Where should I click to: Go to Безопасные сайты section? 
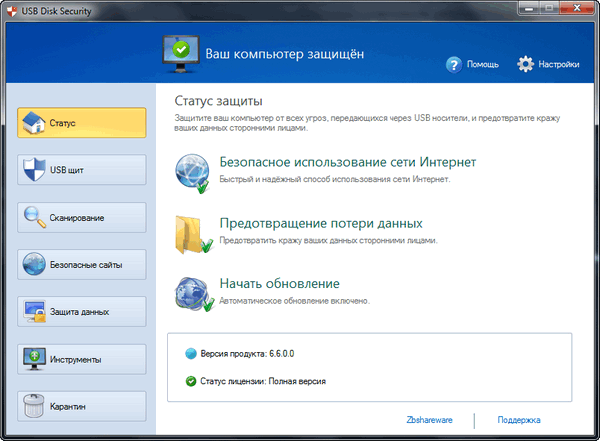click(82, 265)
